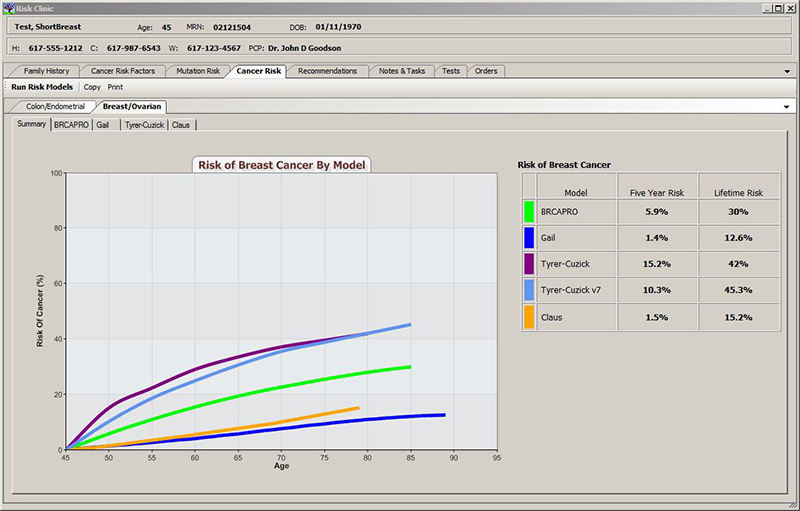This screenshot has height=511, width=800.
Task: Maximize the Risk Clinic window
Action: (x=778, y=8)
